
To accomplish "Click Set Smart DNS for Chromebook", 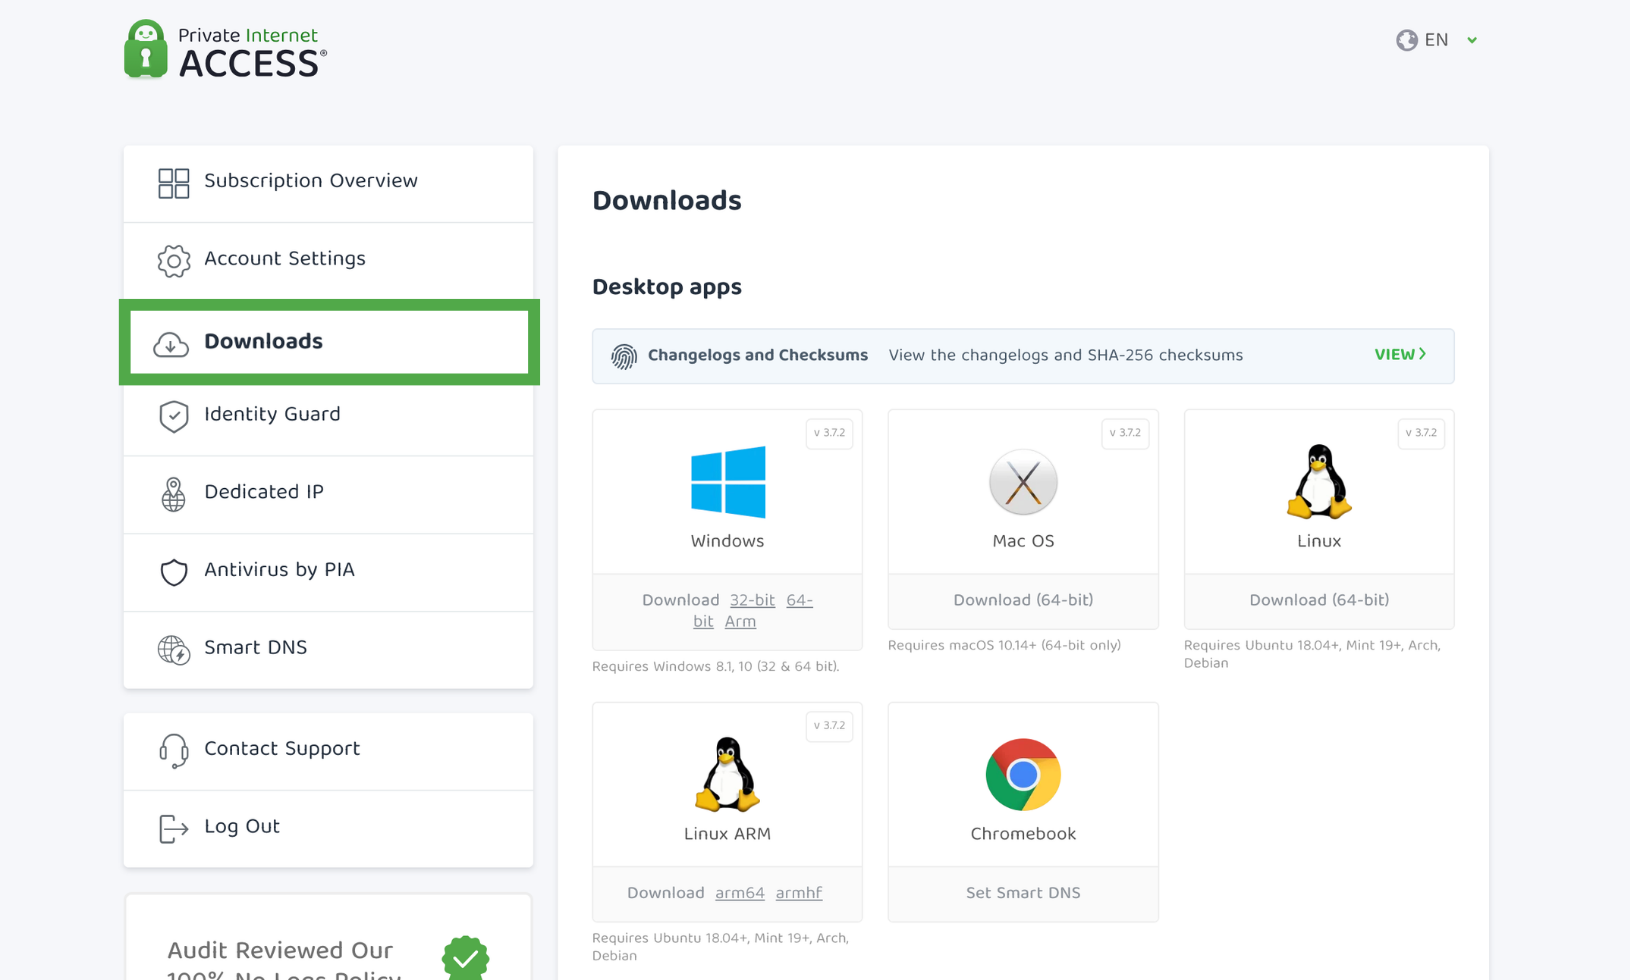I will [x=1023, y=893].
